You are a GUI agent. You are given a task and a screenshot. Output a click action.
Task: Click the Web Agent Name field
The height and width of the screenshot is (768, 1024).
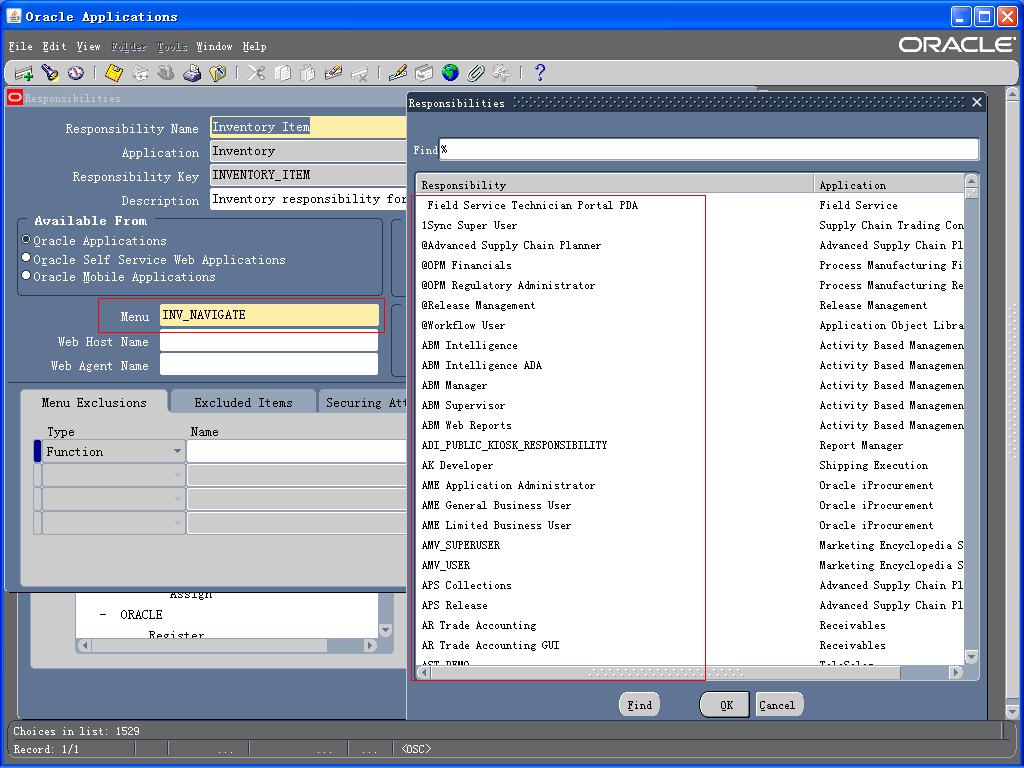269,365
